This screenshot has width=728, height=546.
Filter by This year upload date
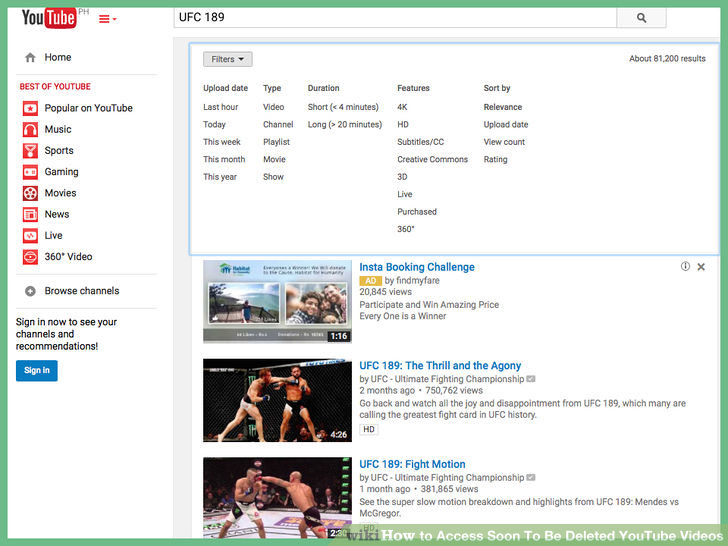(x=220, y=177)
